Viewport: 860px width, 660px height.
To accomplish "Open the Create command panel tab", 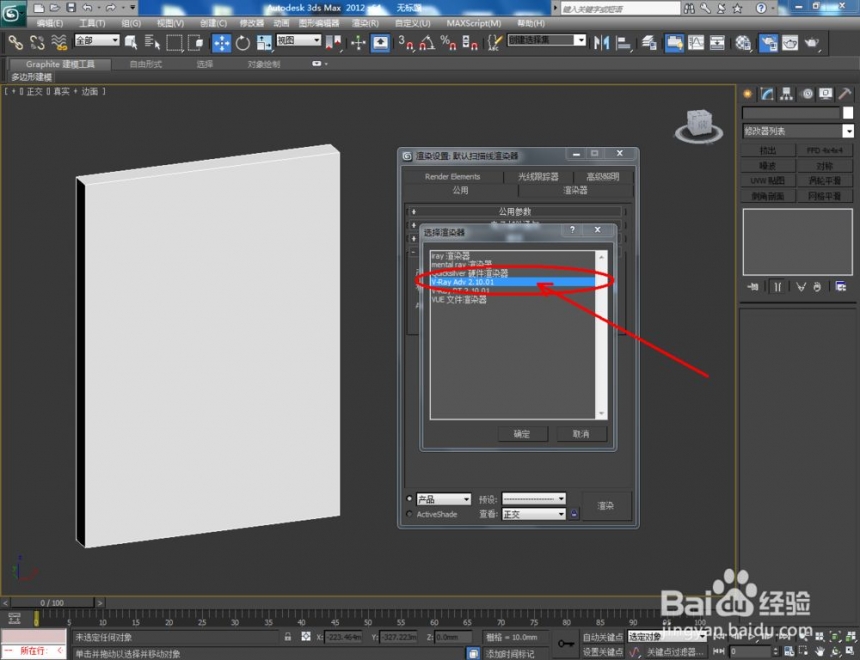I will coord(748,94).
